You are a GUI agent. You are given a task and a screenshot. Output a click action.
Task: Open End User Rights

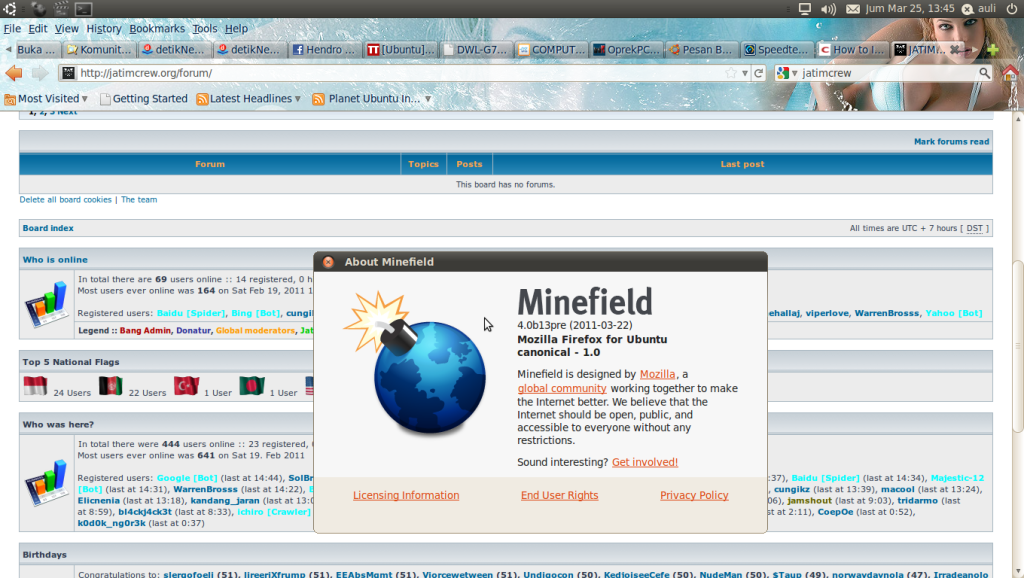click(x=560, y=496)
